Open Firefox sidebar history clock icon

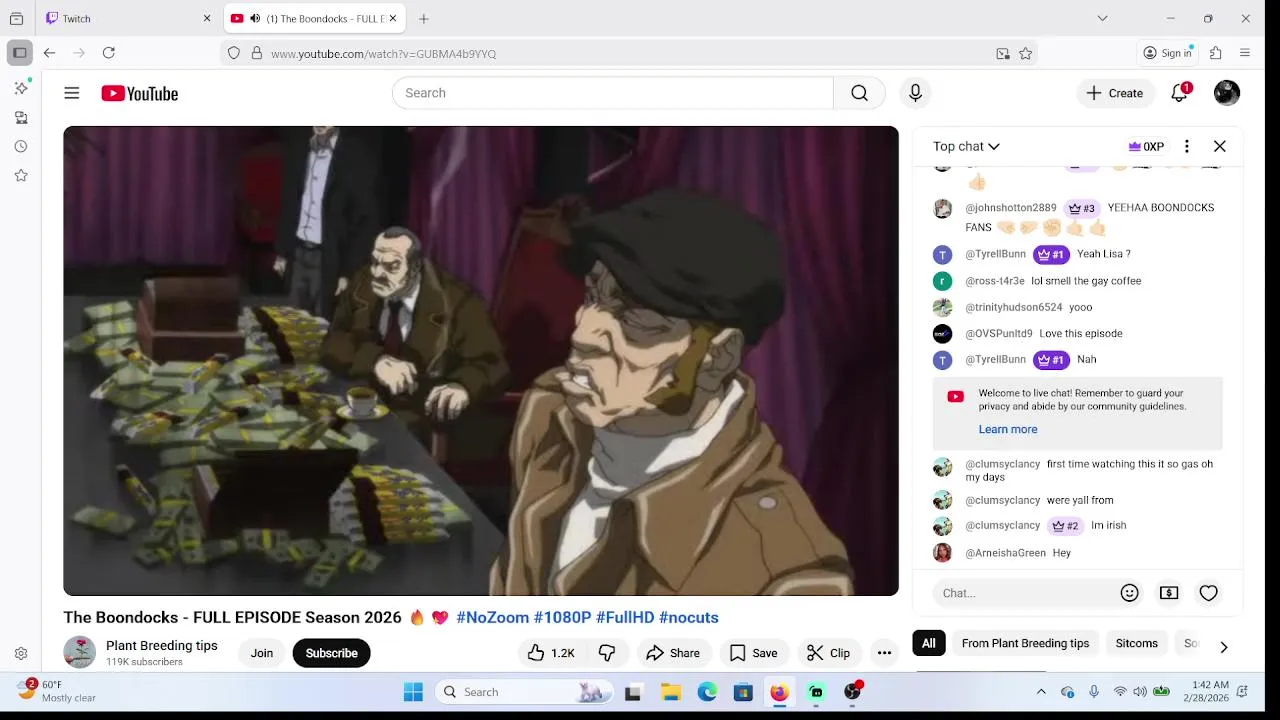[x=21, y=146]
